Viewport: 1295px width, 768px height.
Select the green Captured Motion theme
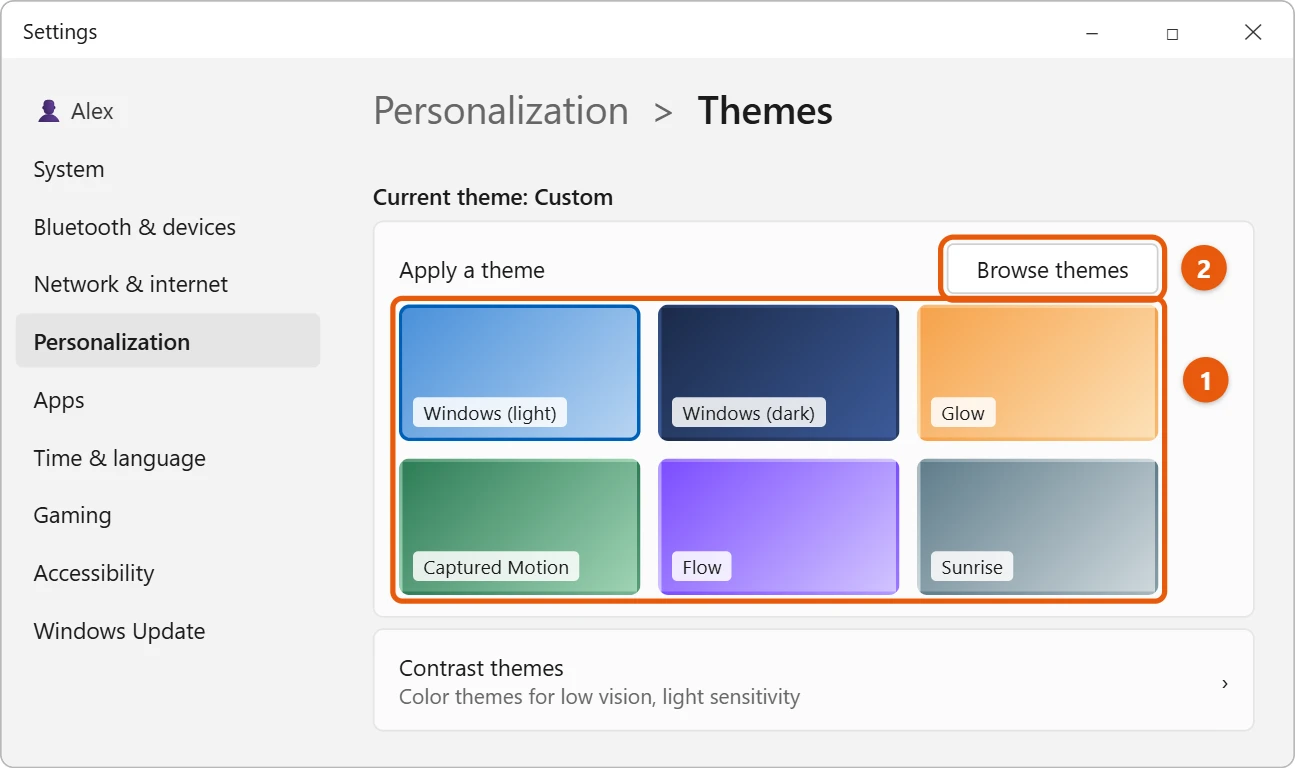click(519, 527)
